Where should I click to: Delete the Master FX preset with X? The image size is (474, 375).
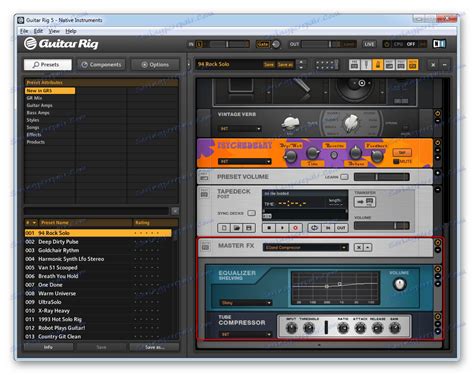point(358,247)
